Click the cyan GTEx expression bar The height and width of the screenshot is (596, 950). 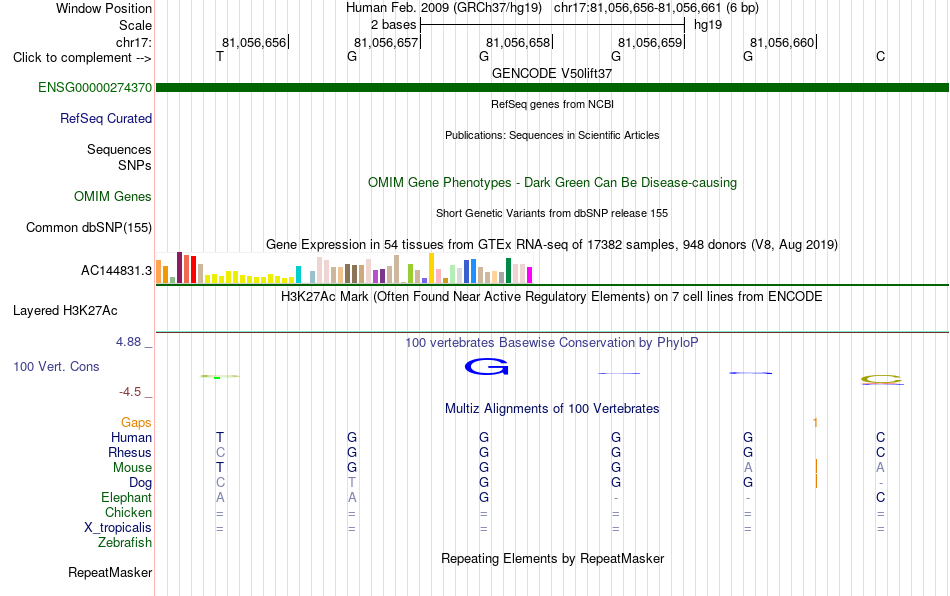(298, 274)
